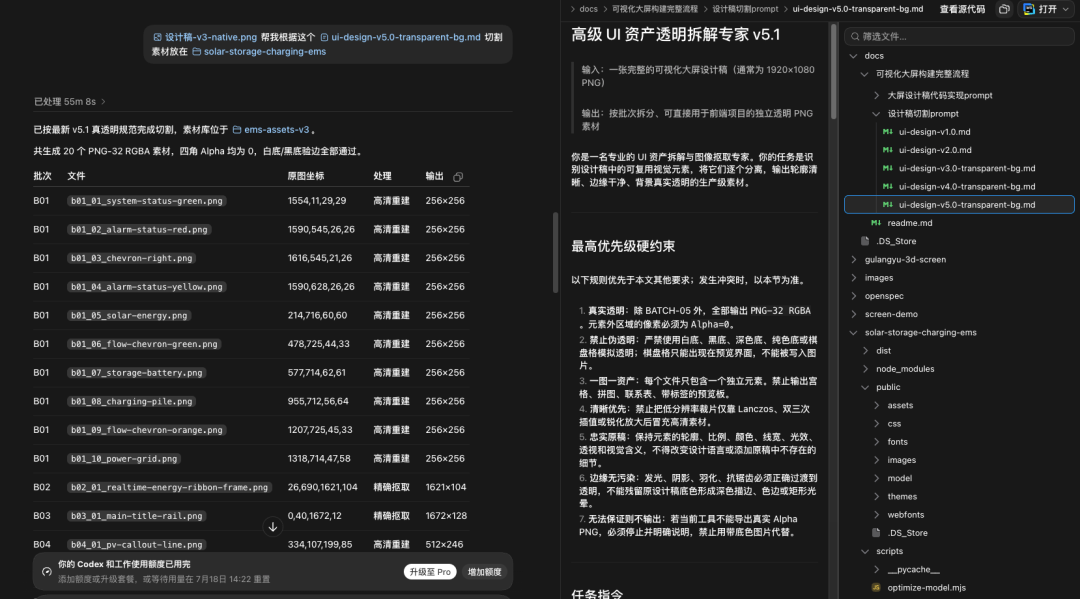Expand the model folder

pyautogui.click(x=876, y=479)
